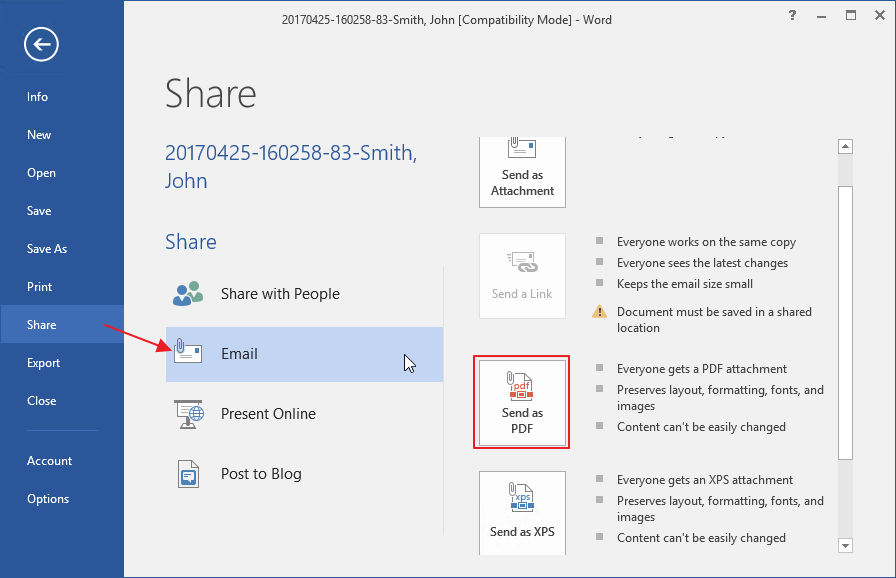Click the text 'Everyone sees the latest changes'
The height and width of the screenshot is (578, 896).
tap(702, 263)
